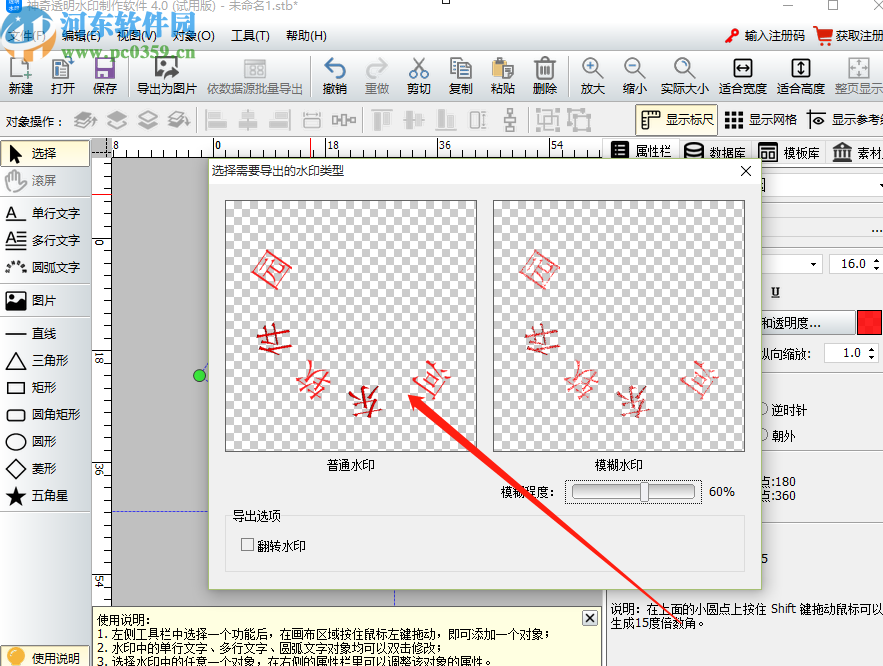
Task: Click the blur level (模糊程度) slider handle
Action: [x=644, y=491]
